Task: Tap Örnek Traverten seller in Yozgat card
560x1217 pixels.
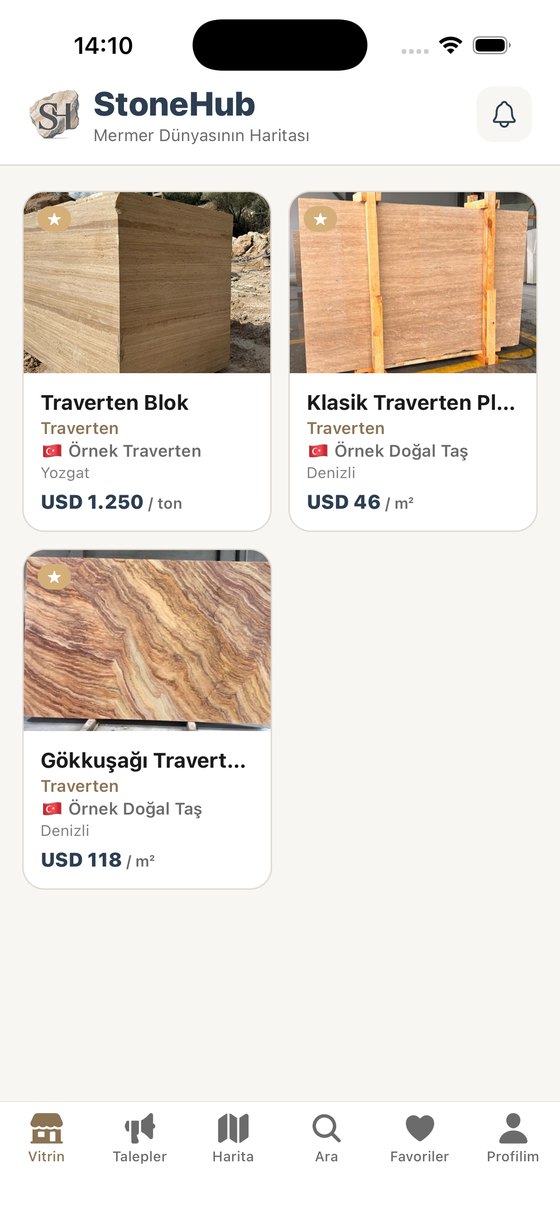Action: point(121,451)
